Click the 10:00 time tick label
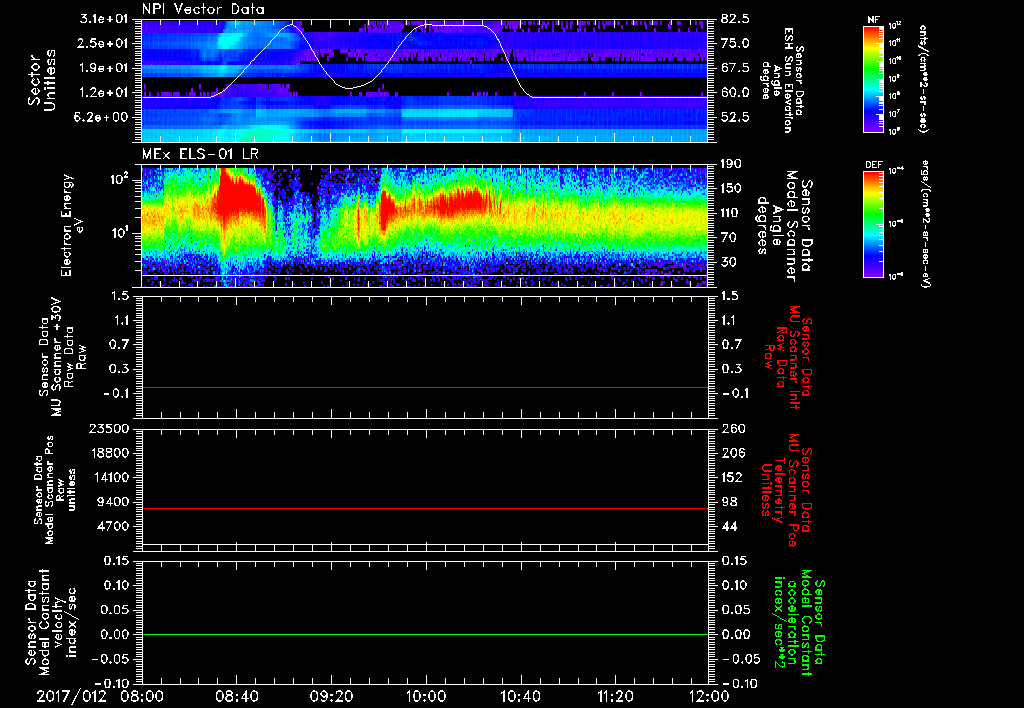 coord(426,696)
